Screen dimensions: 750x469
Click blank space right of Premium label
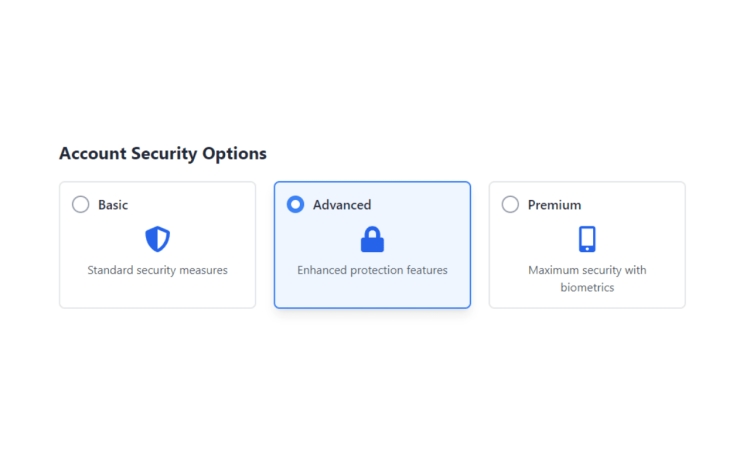(x=631, y=205)
